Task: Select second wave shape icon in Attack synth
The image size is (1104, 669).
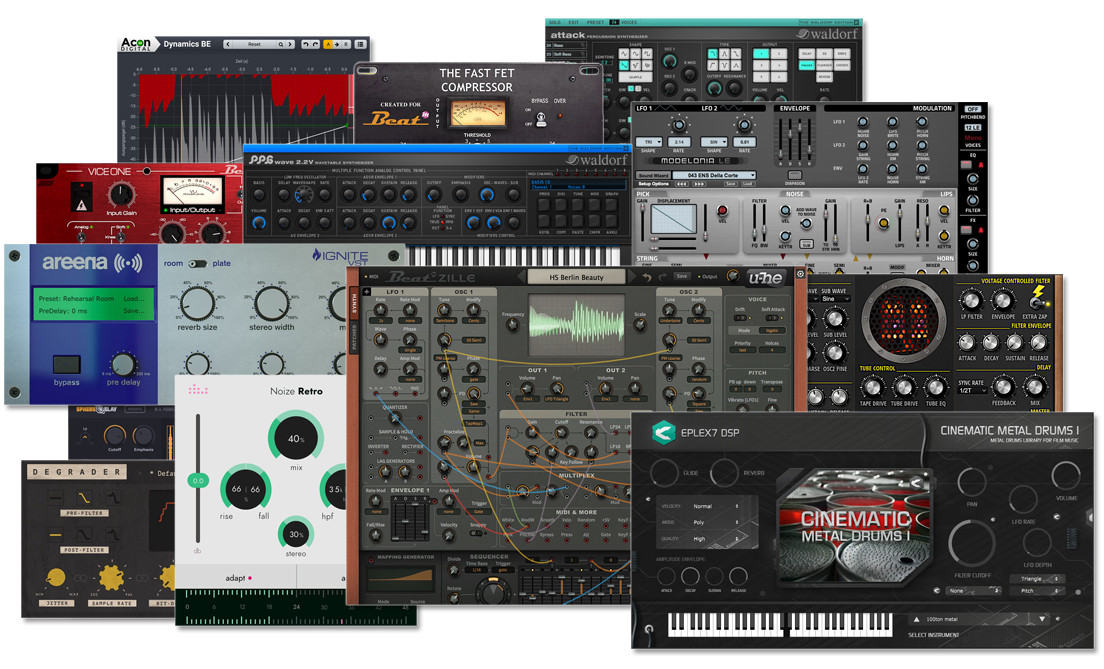Action: point(636,54)
